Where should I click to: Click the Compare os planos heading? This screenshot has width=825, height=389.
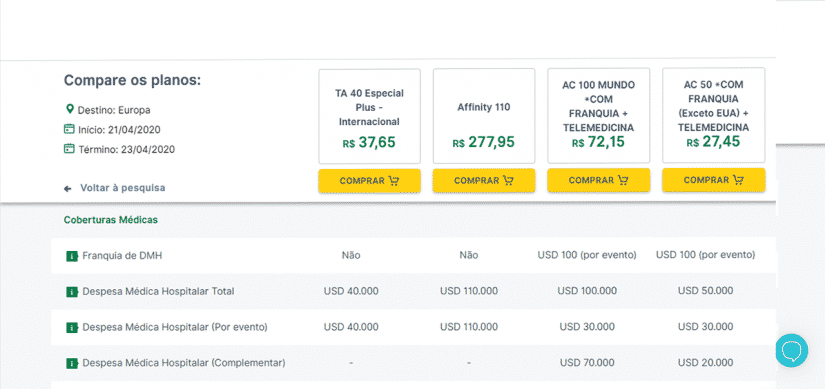tap(133, 81)
